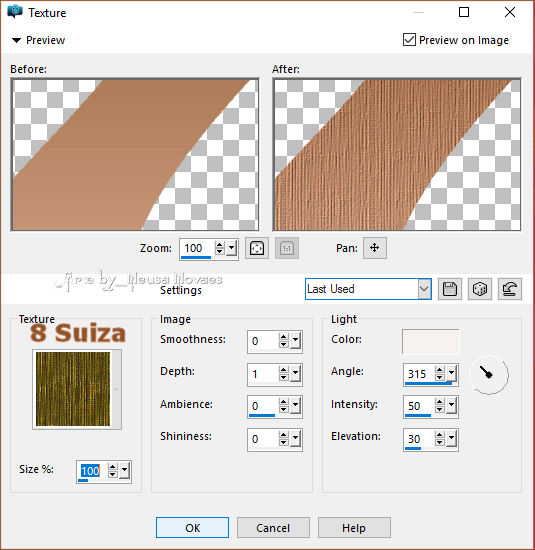Click the PaintShop Pro title bar icon
Image resolution: width=535 pixels, height=550 pixels.
[15, 12]
